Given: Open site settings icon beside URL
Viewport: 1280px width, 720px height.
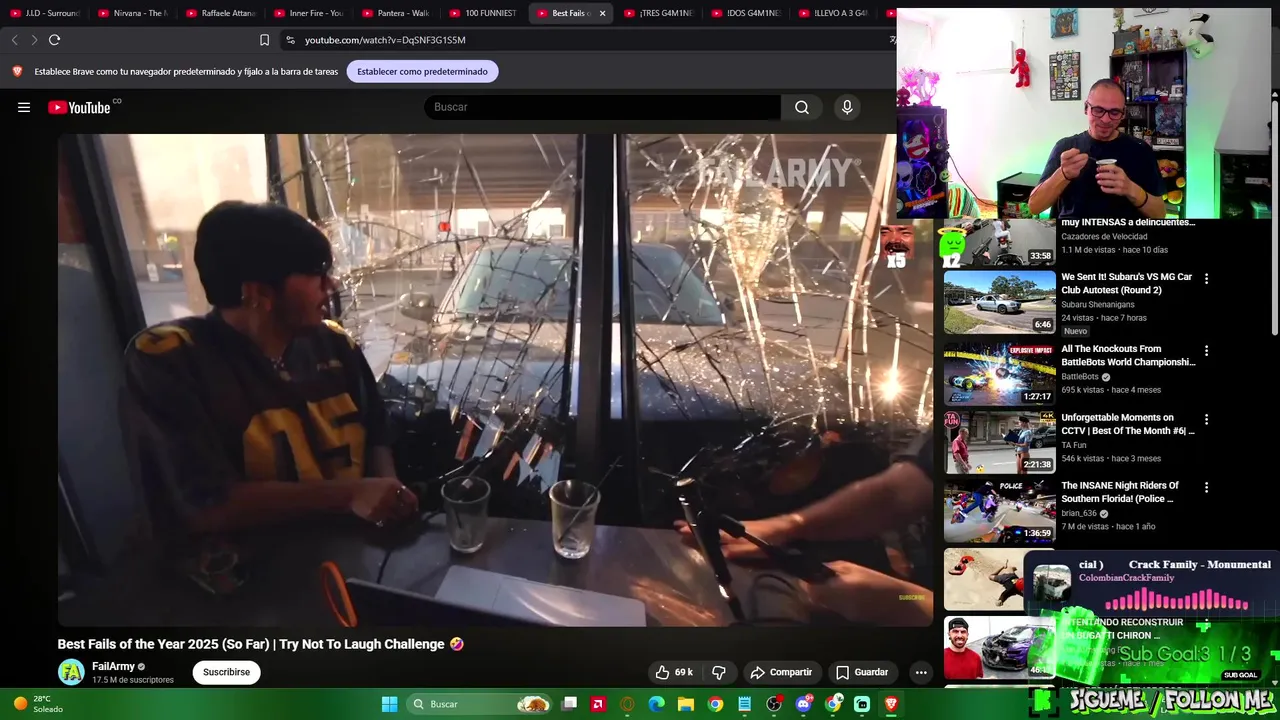Looking at the screenshot, I should 290,40.
